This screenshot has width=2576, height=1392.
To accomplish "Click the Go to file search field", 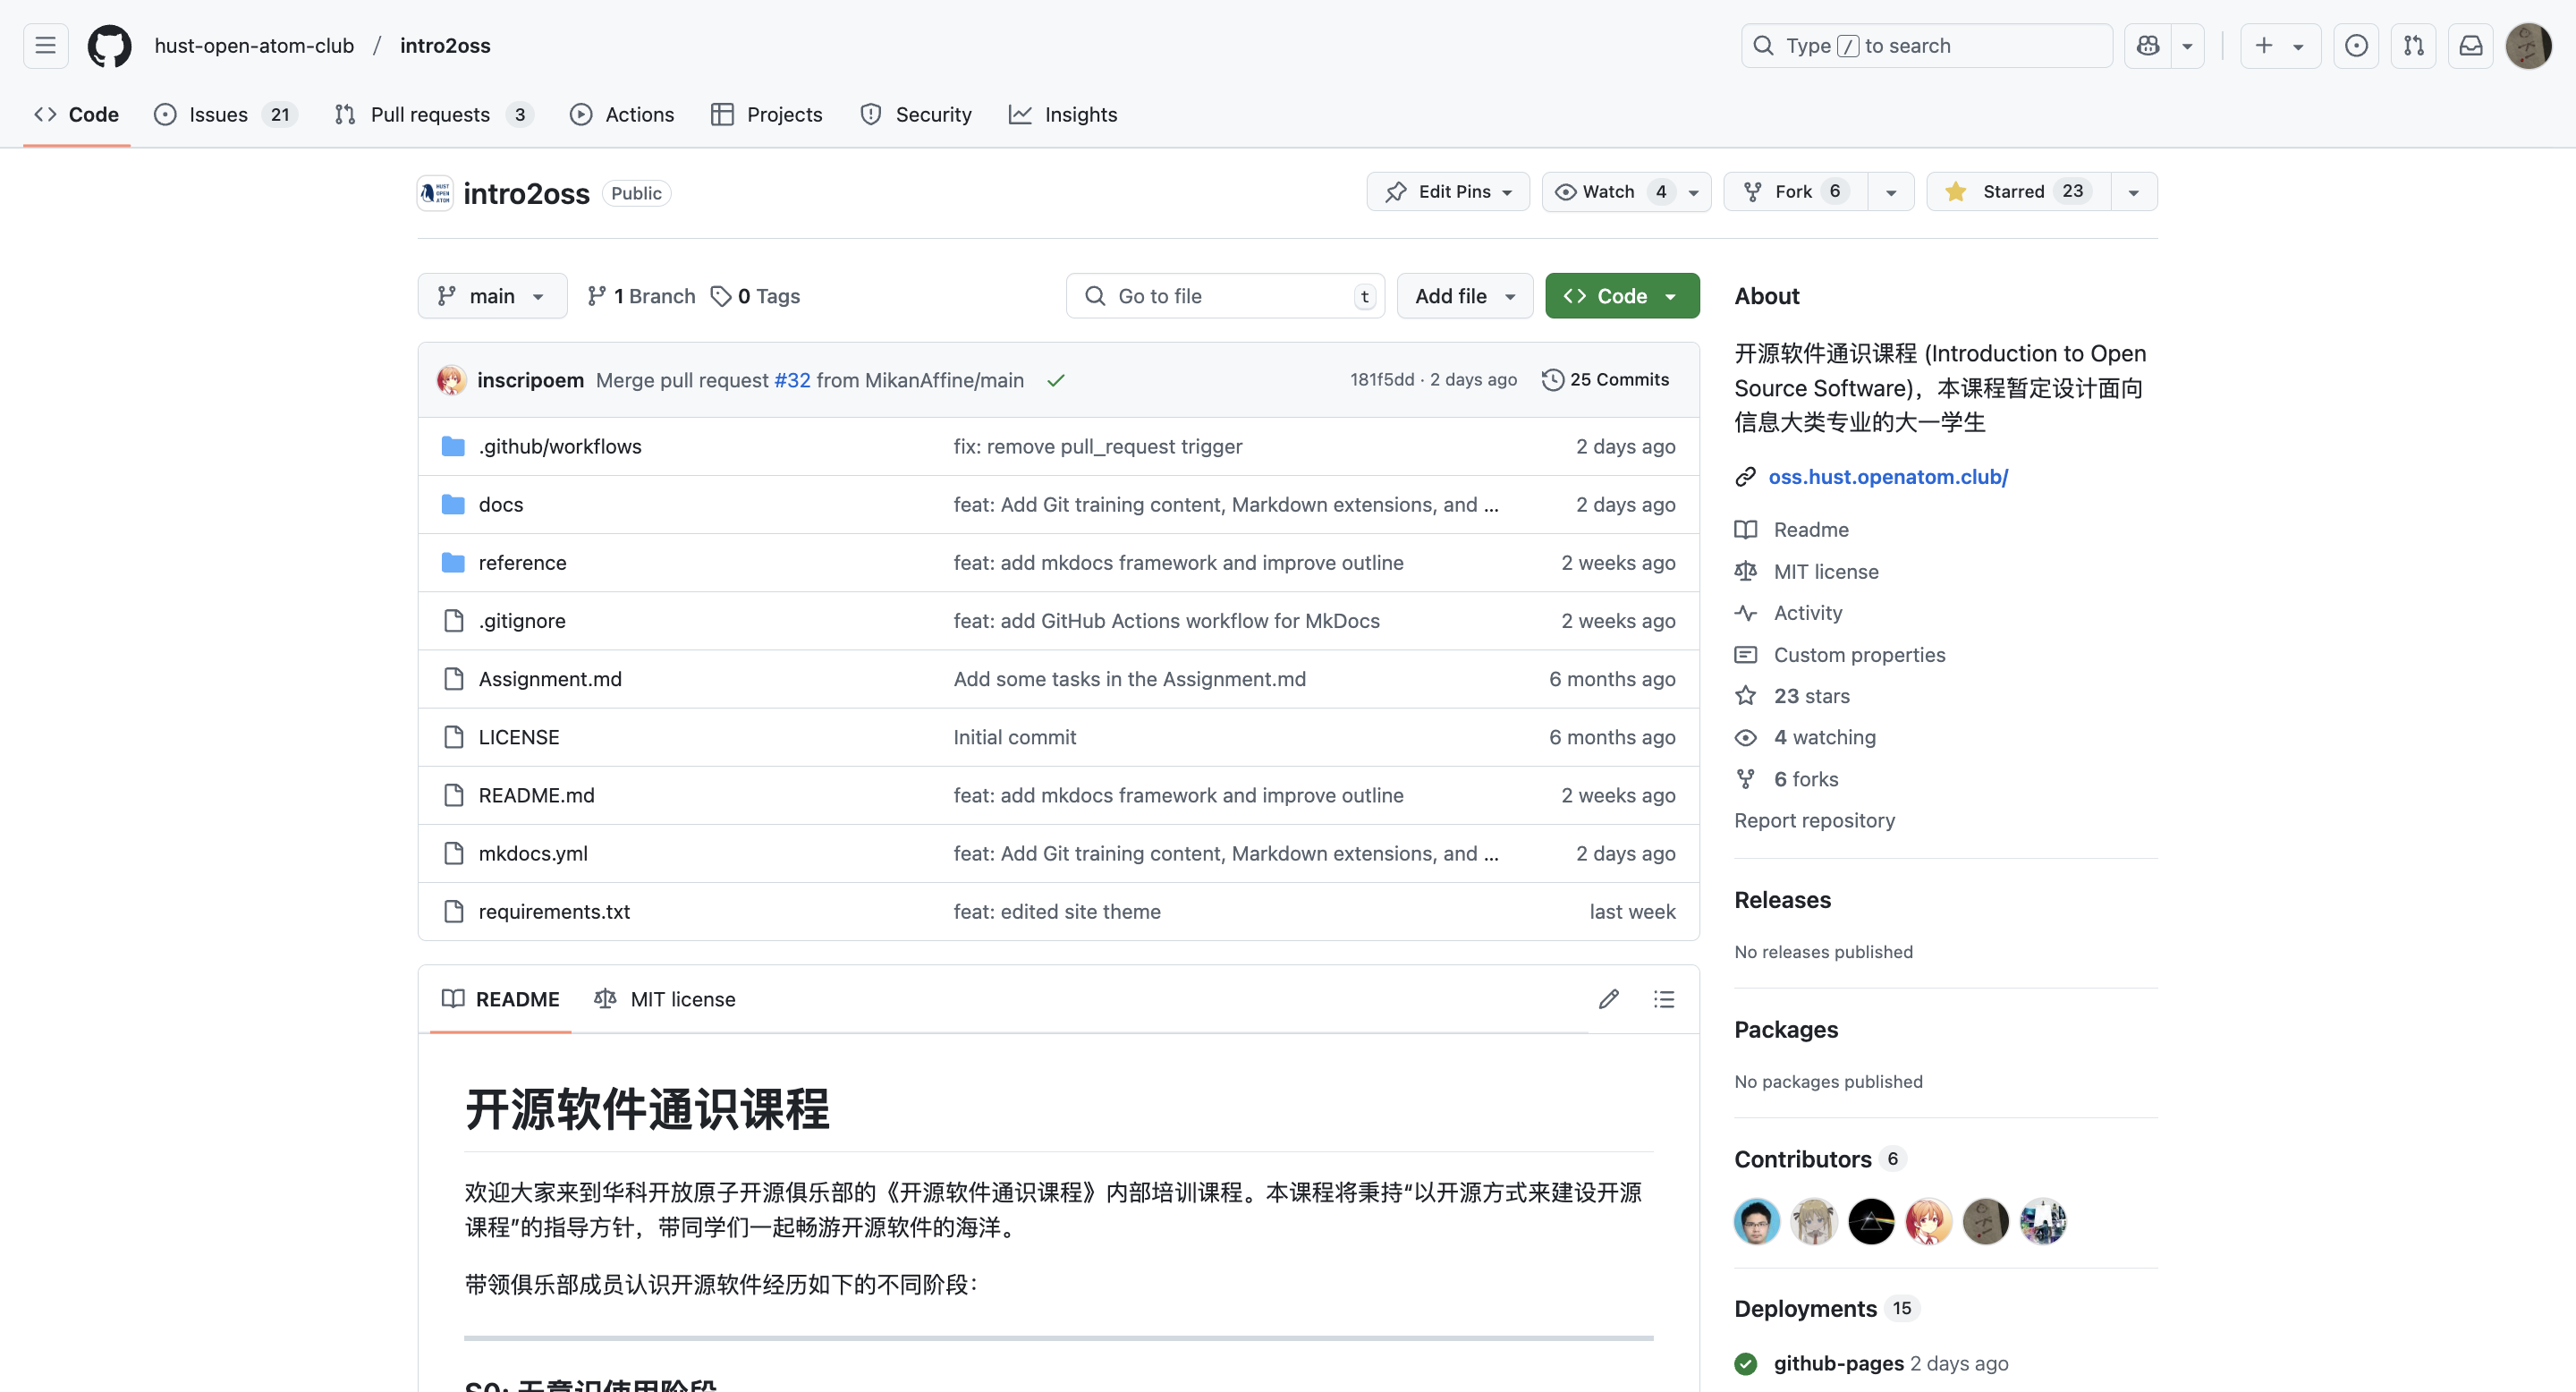I will coord(1225,296).
